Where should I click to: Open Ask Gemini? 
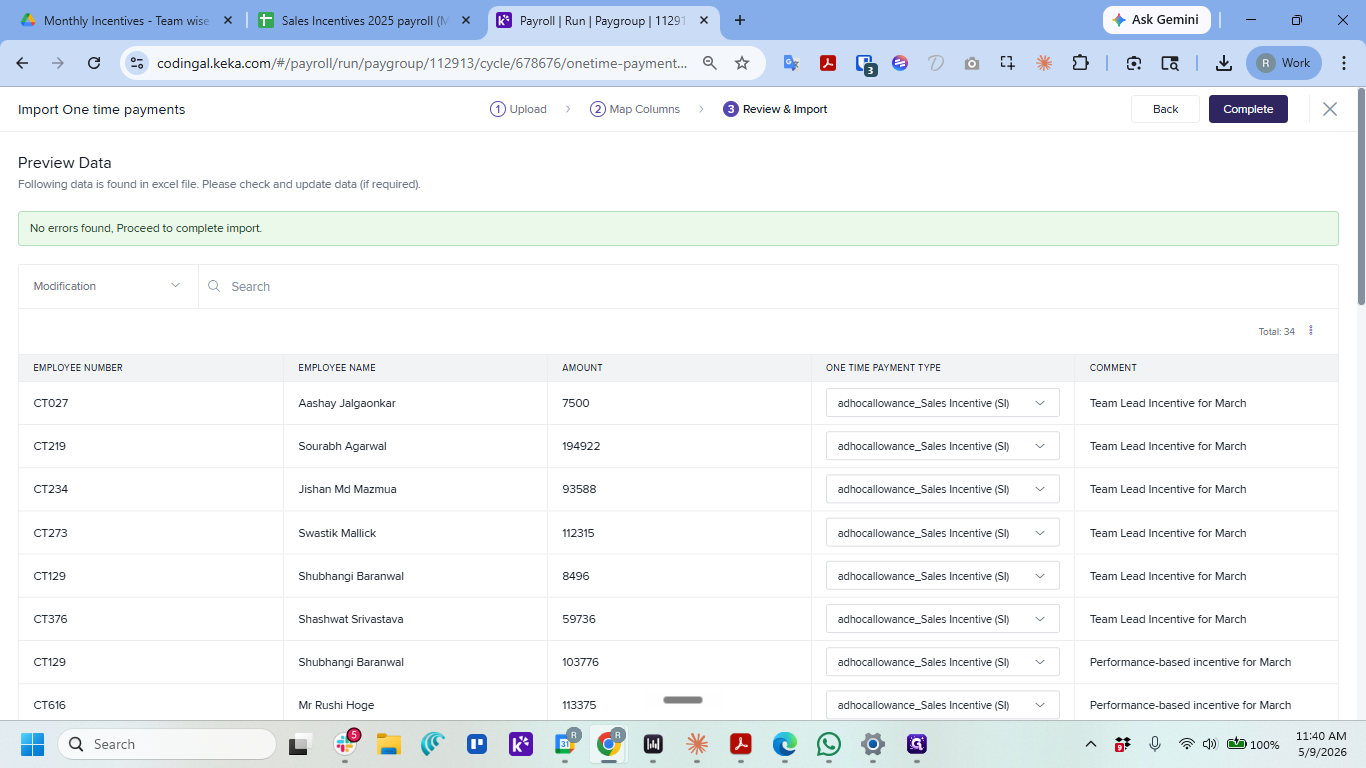[x=1157, y=20]
